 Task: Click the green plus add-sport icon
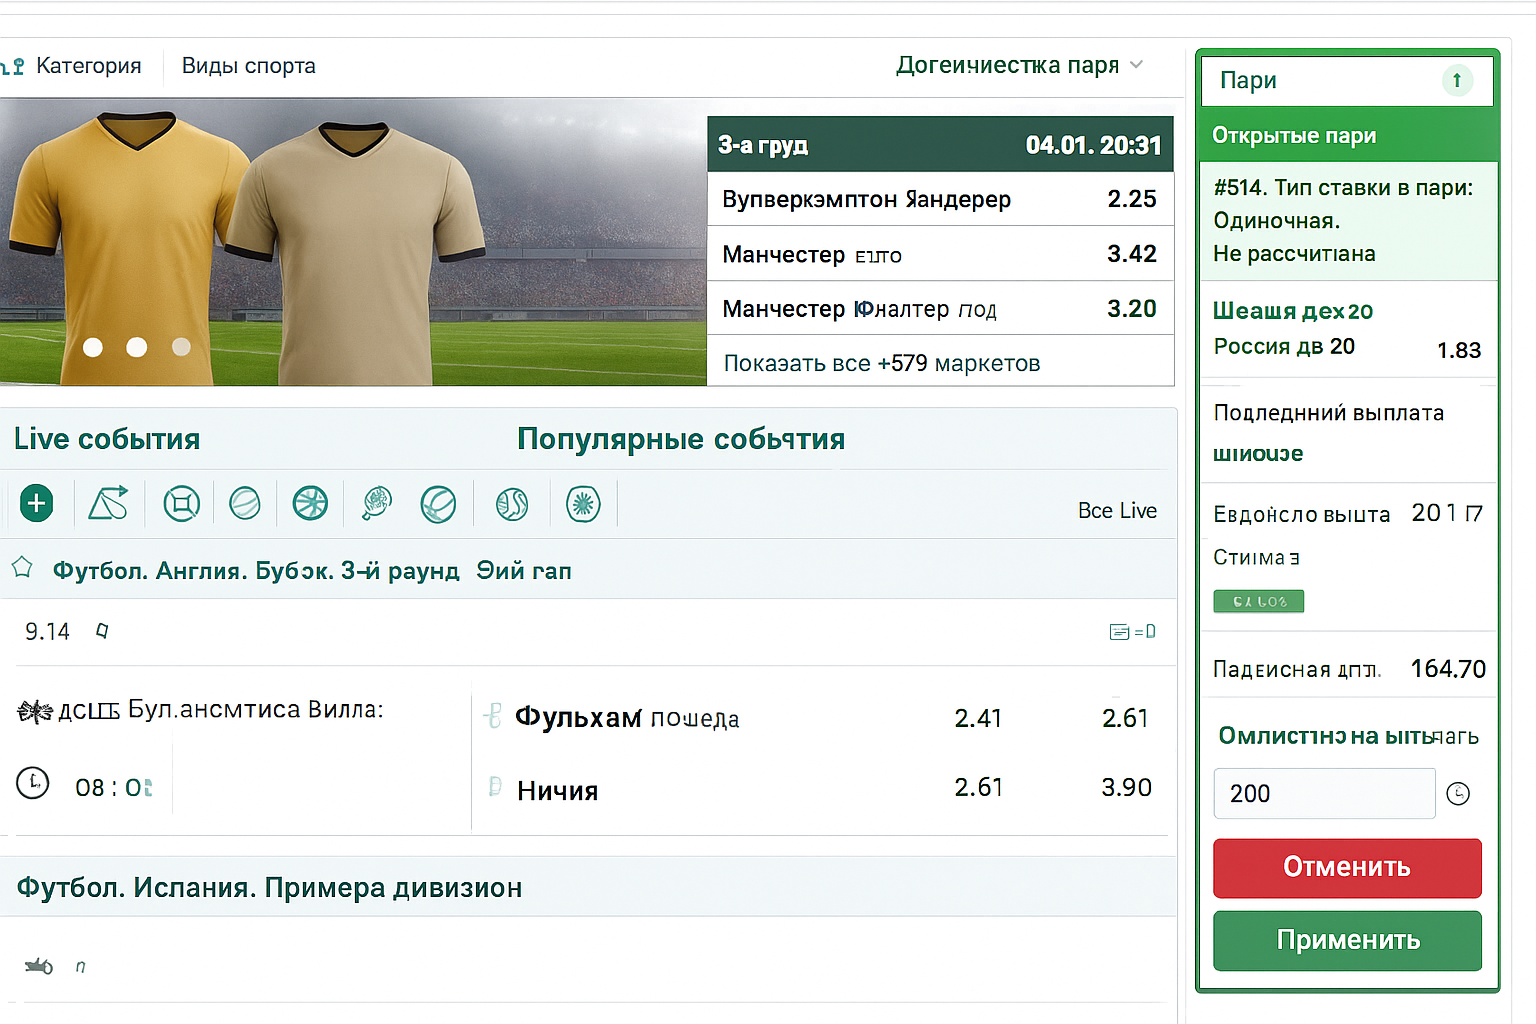click(x=37, y=503)
